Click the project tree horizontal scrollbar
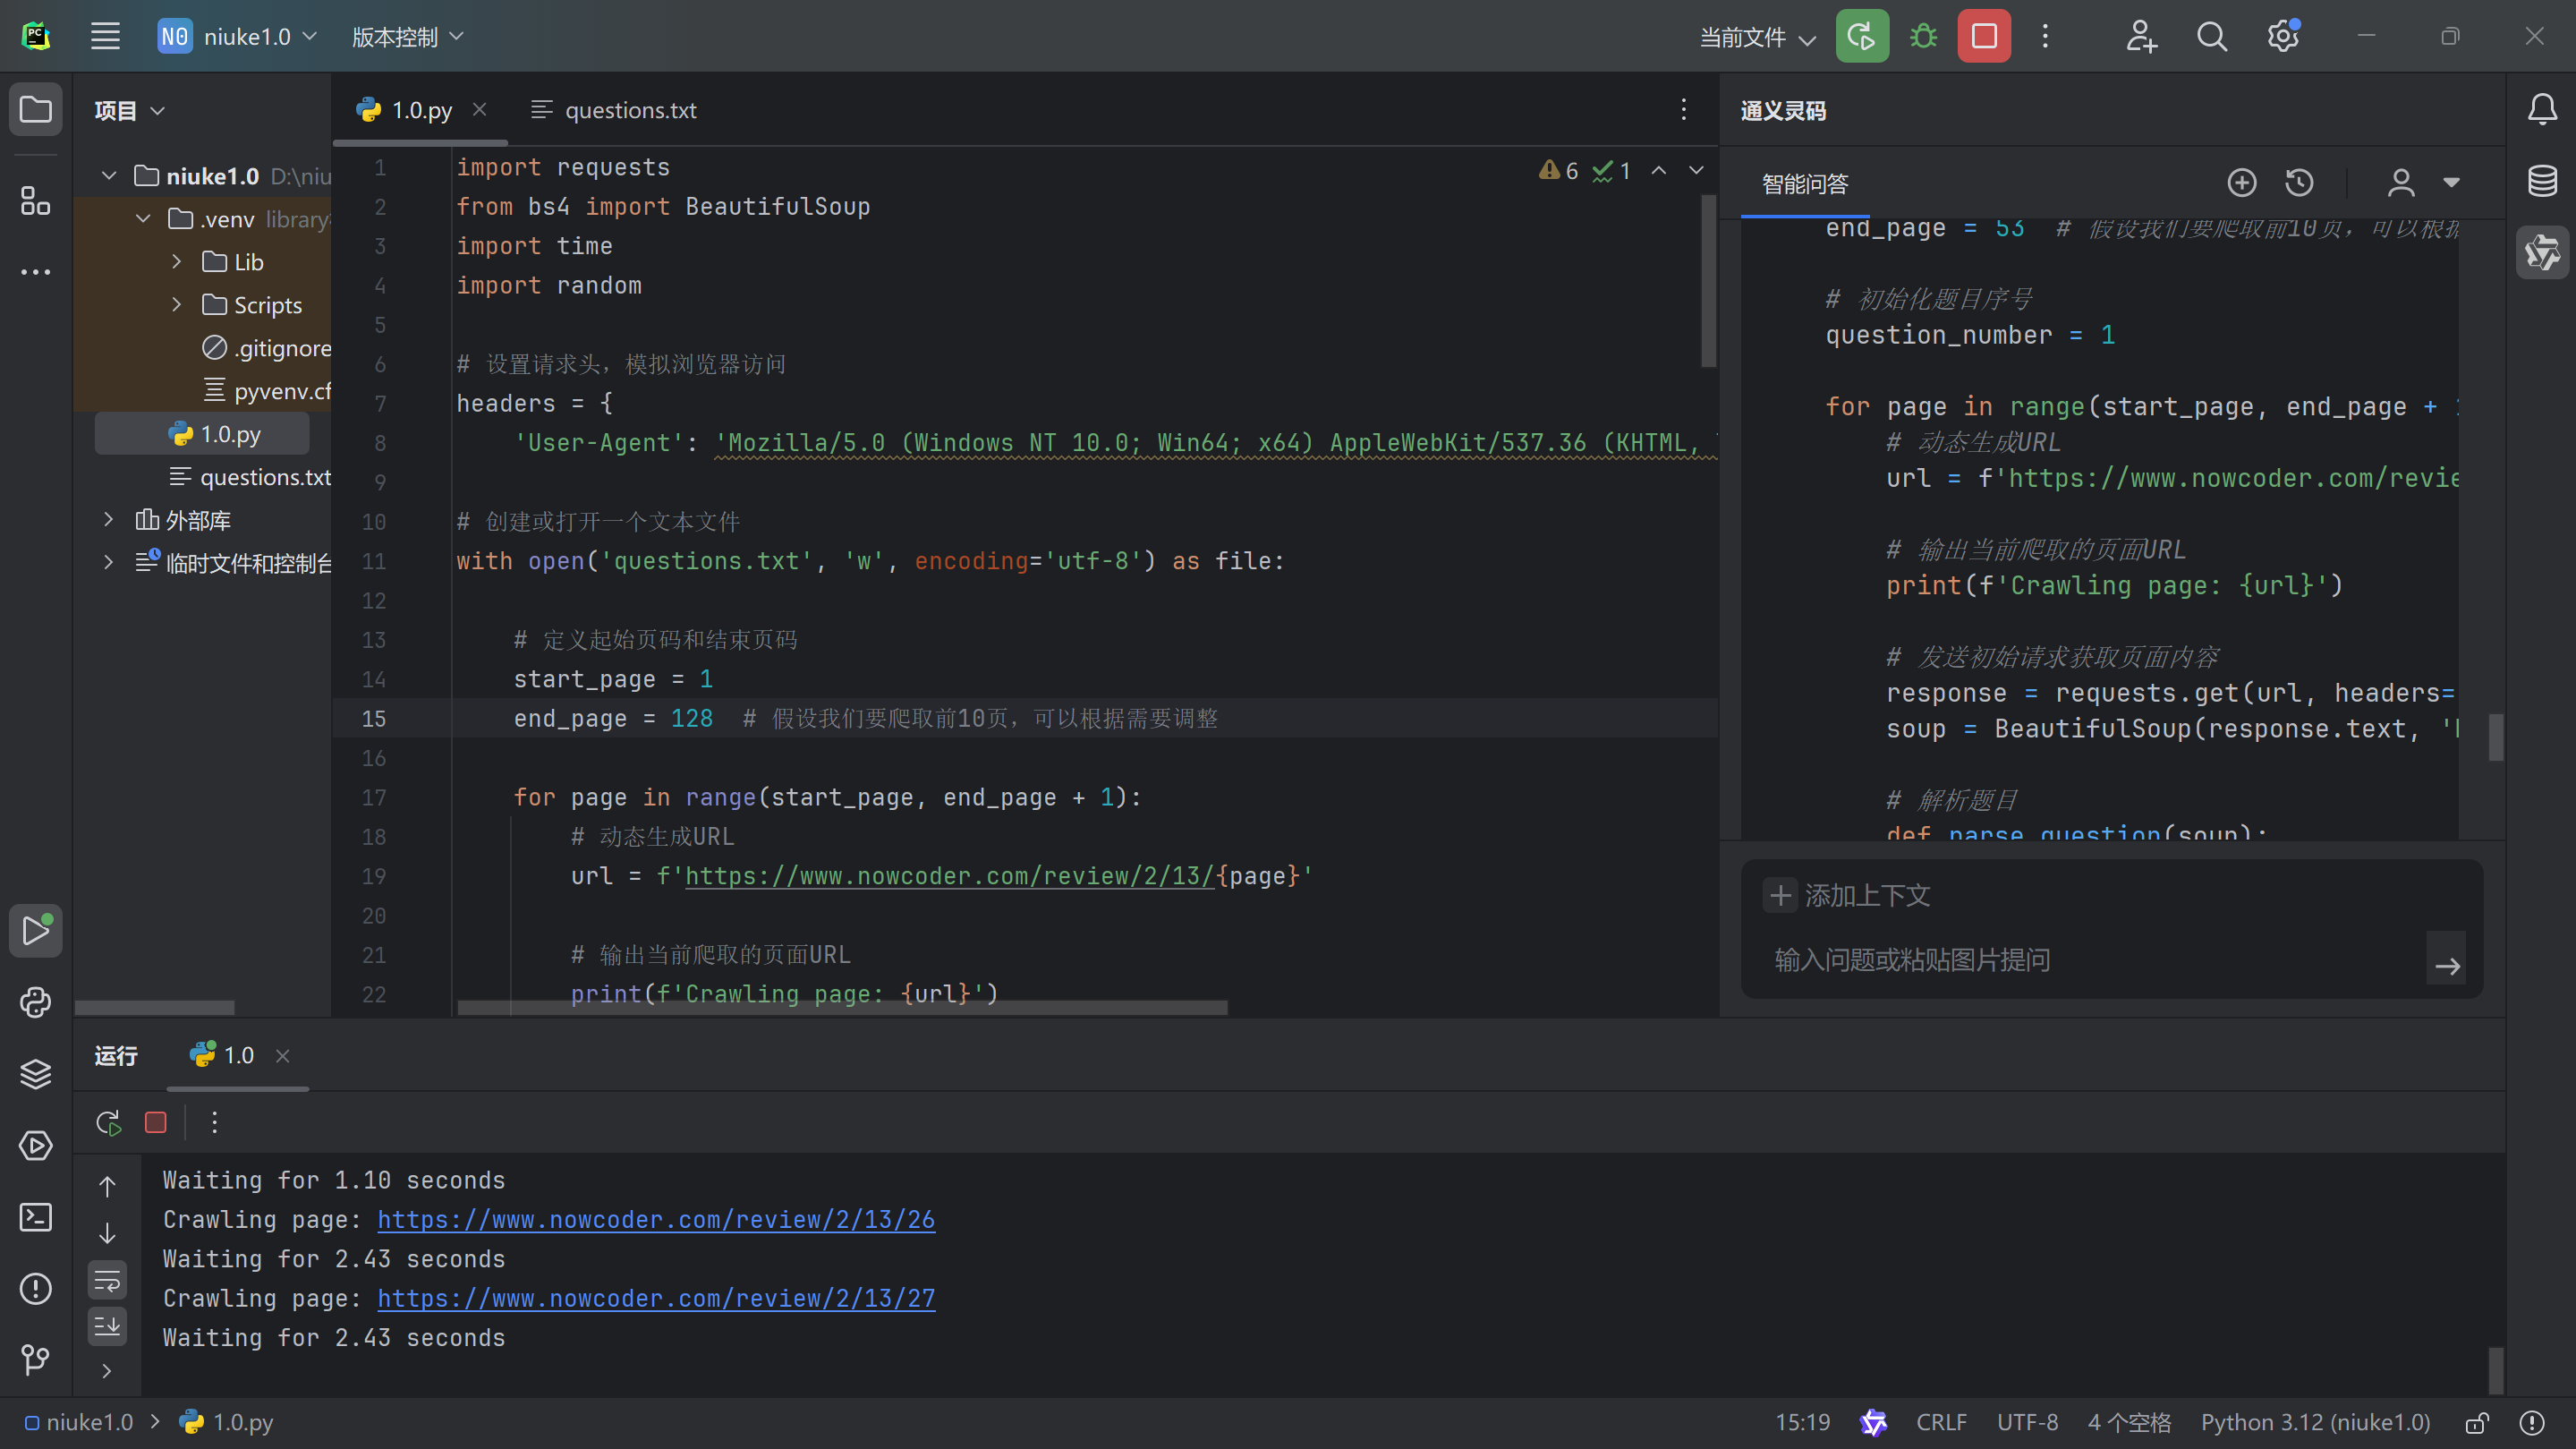The width and height of the screenshot is (2576, 1449). coord(155,1007)
